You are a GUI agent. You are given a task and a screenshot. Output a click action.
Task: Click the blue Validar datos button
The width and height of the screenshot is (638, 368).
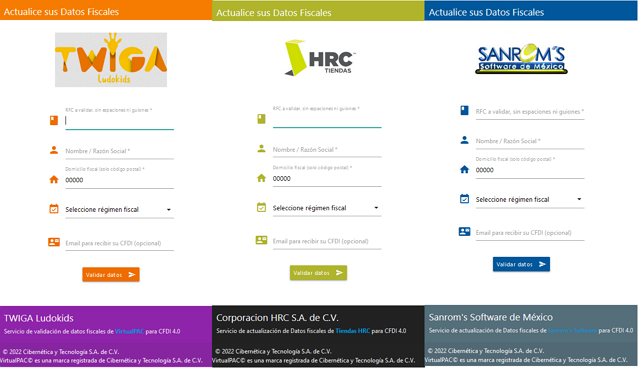521,264
